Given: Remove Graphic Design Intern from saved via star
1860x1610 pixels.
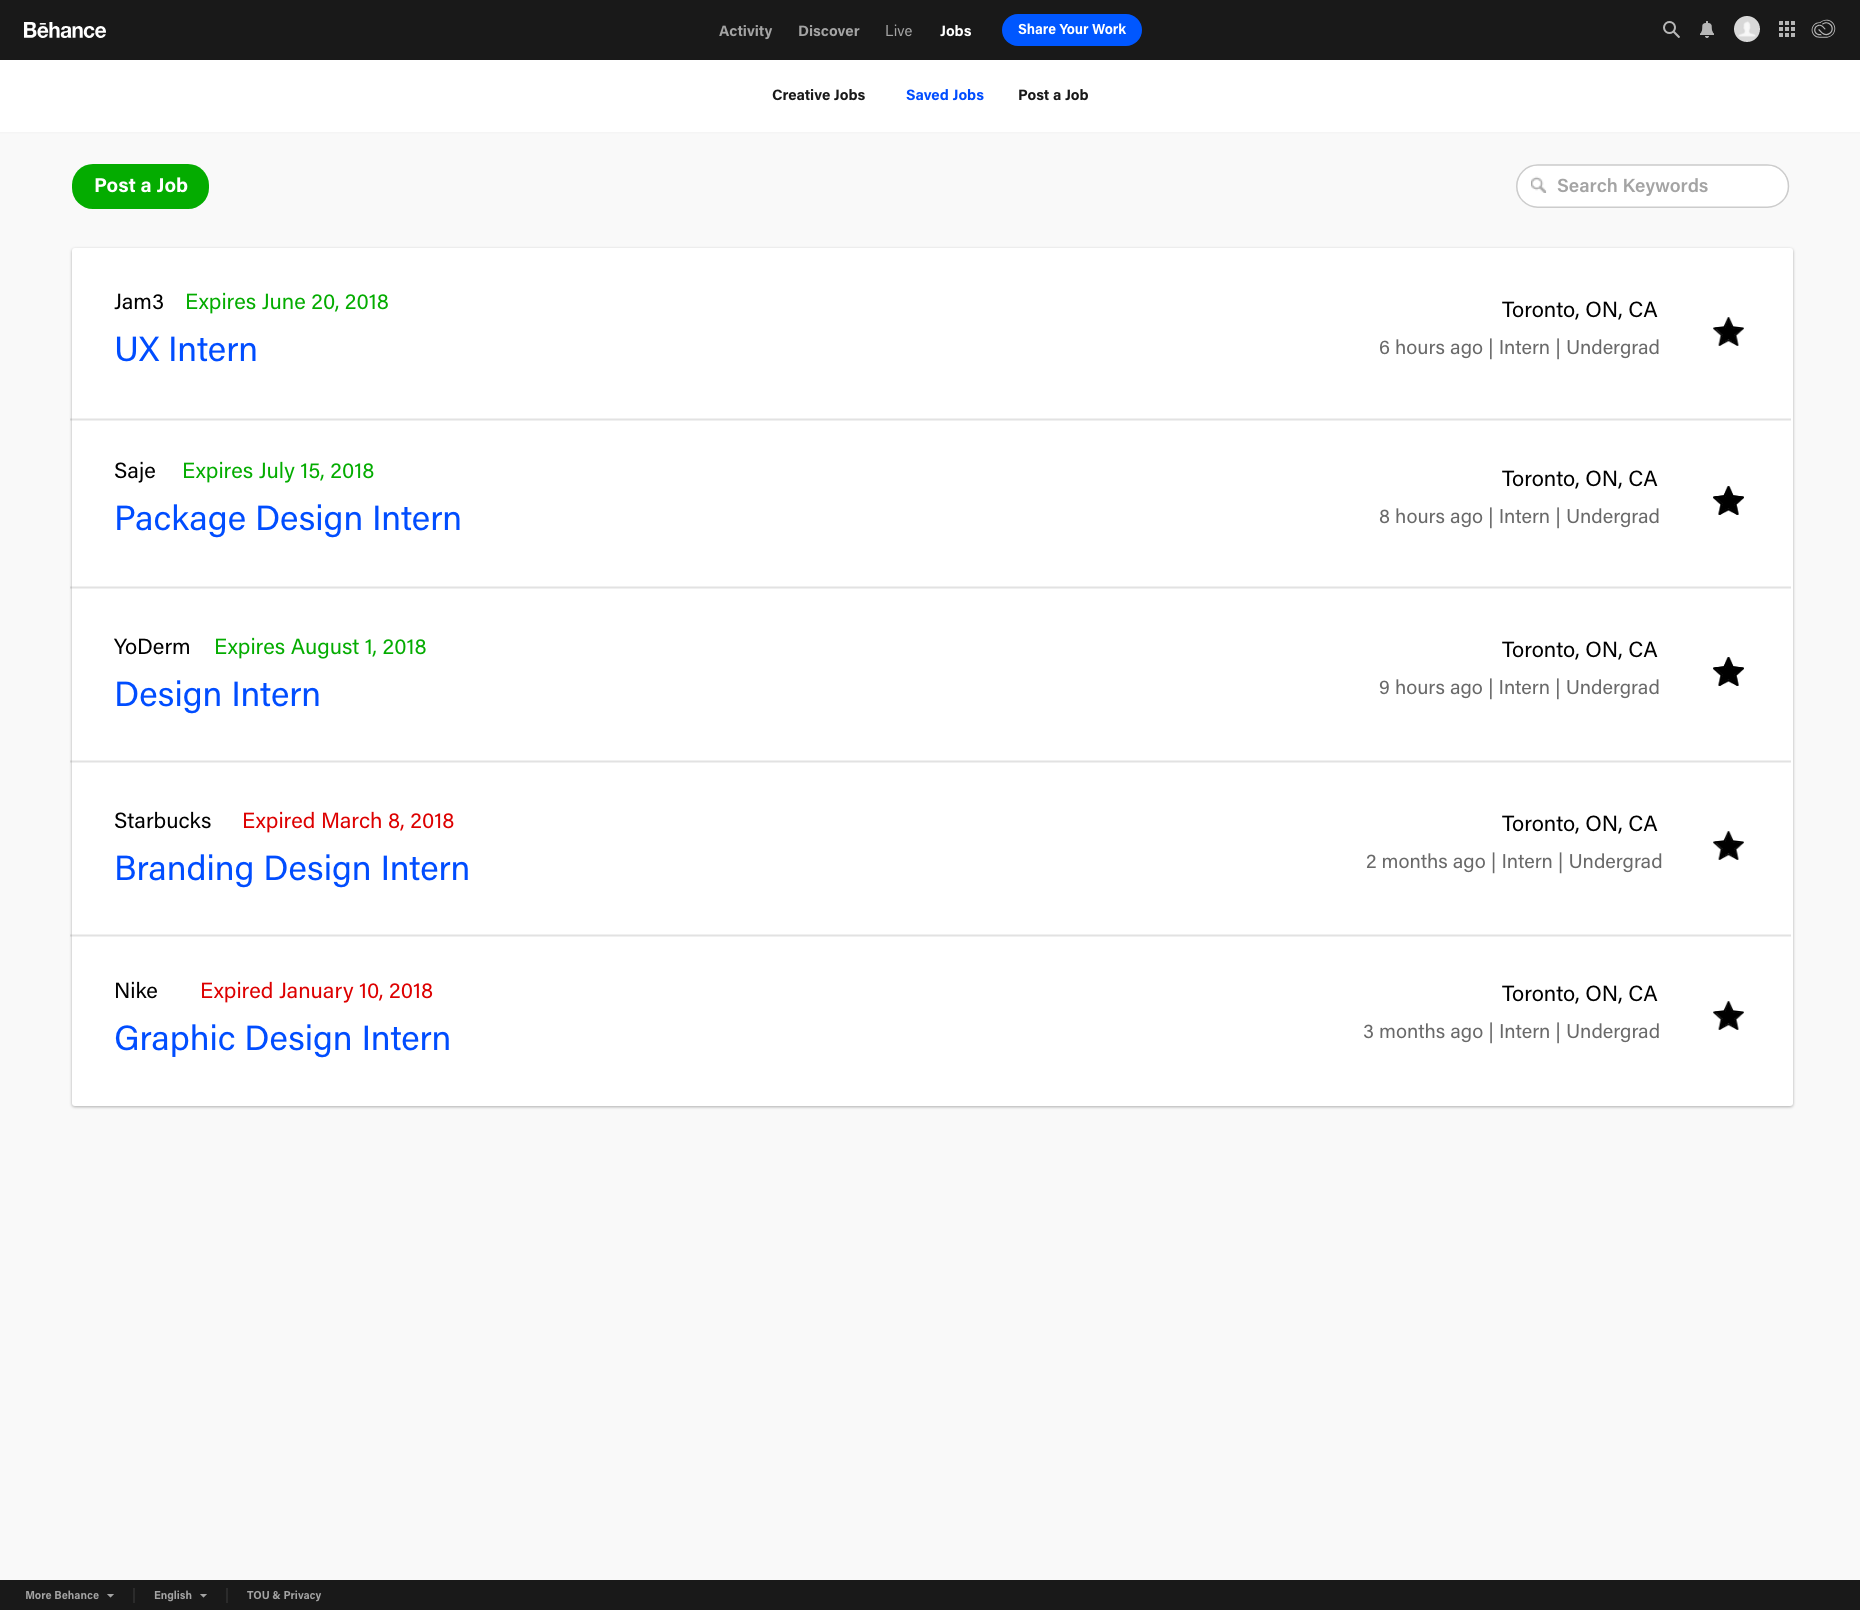Looking at the screenshot, I should coord(1728,1016).
